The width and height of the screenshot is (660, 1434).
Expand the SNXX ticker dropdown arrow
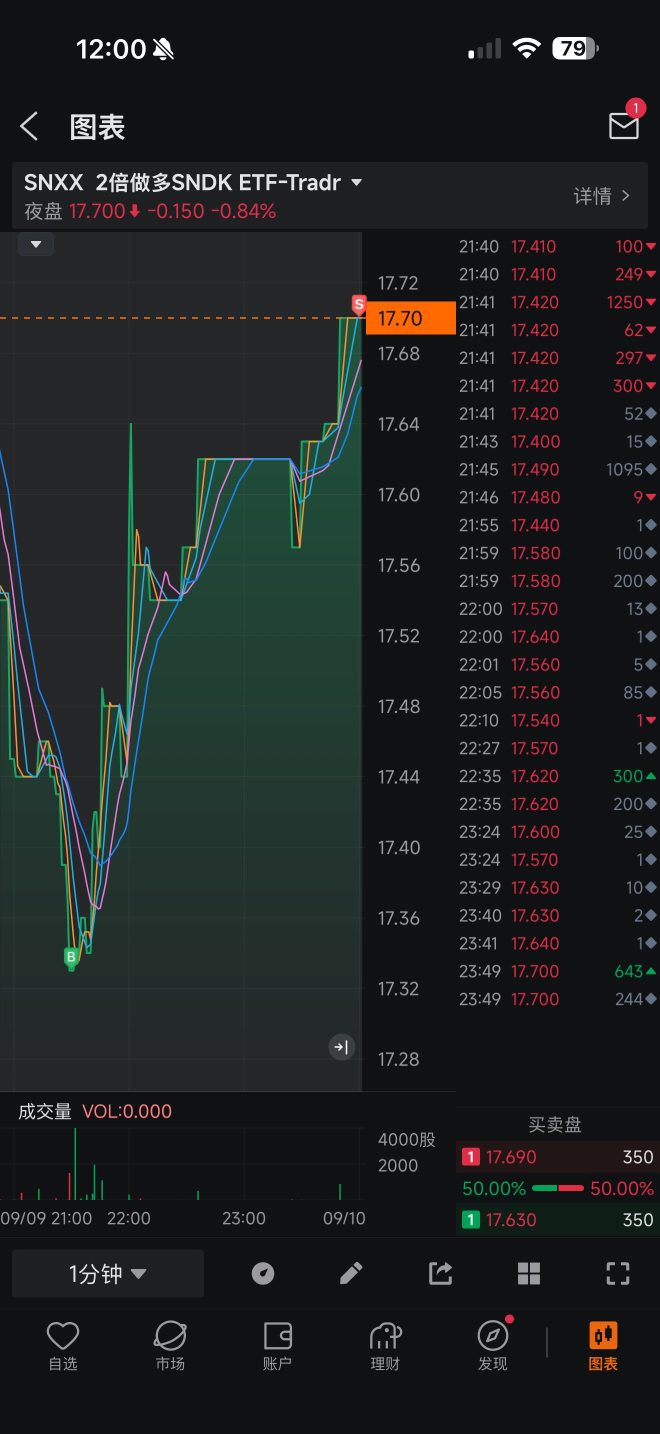pyautogui.click(x=356, y=183)
